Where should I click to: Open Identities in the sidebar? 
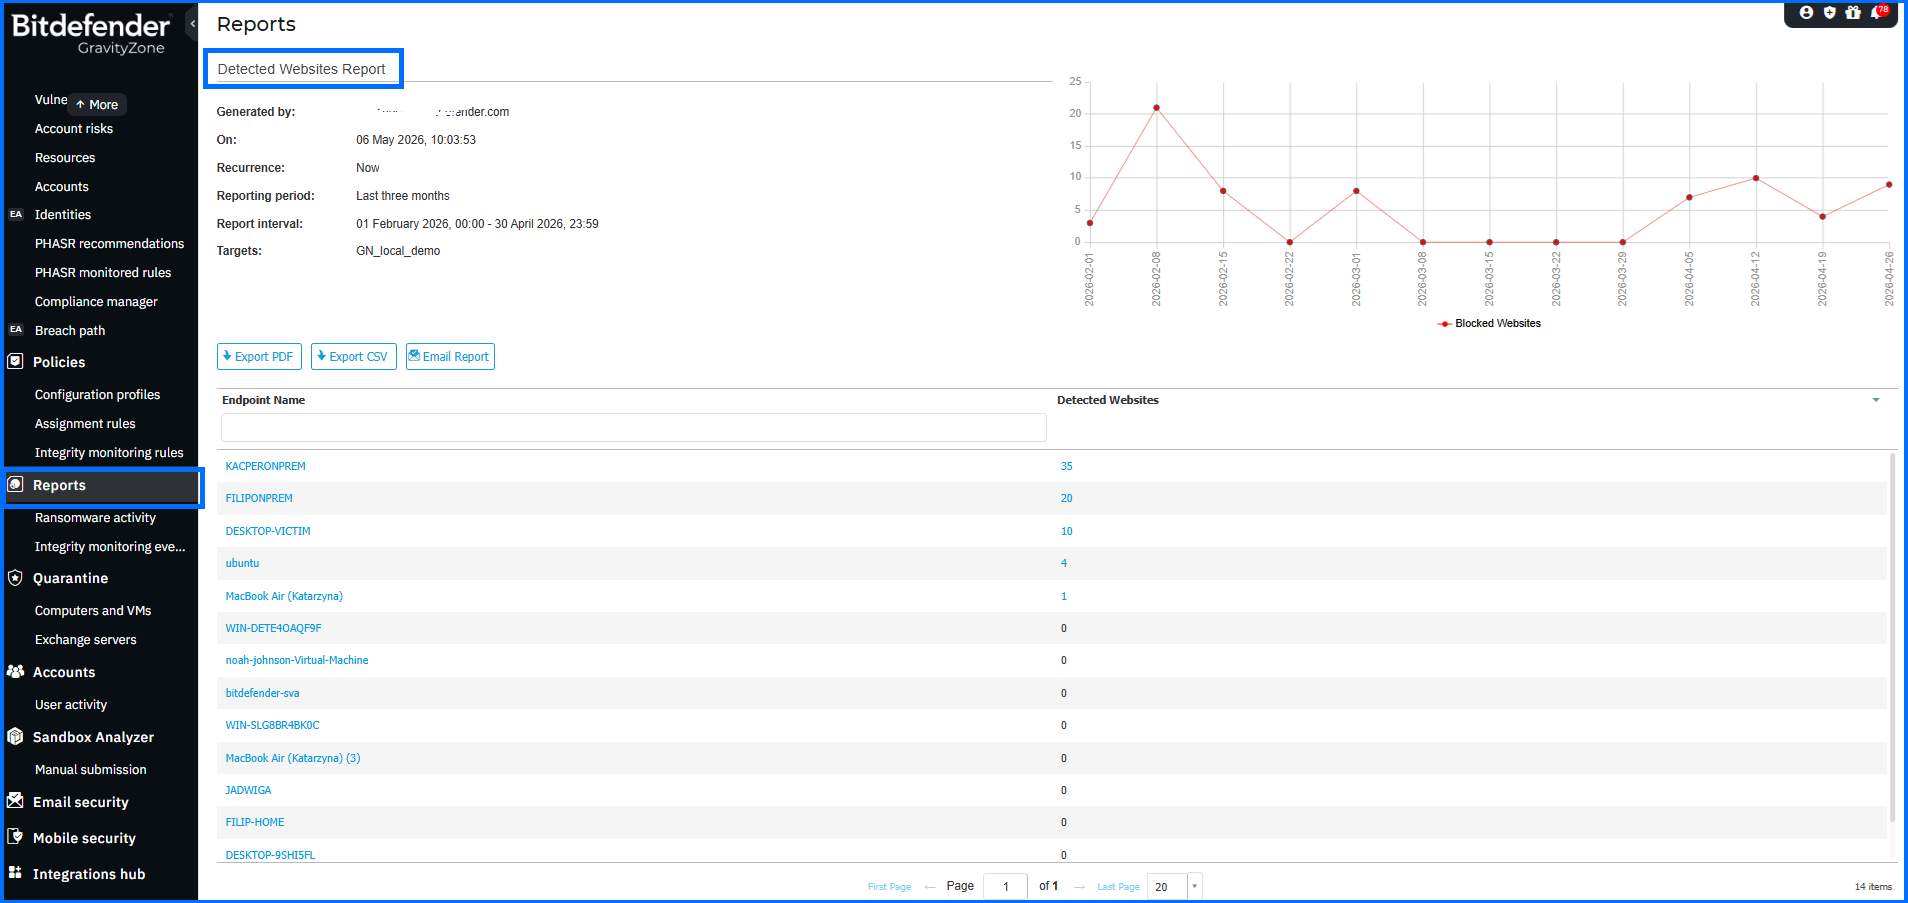pos(63,215)
